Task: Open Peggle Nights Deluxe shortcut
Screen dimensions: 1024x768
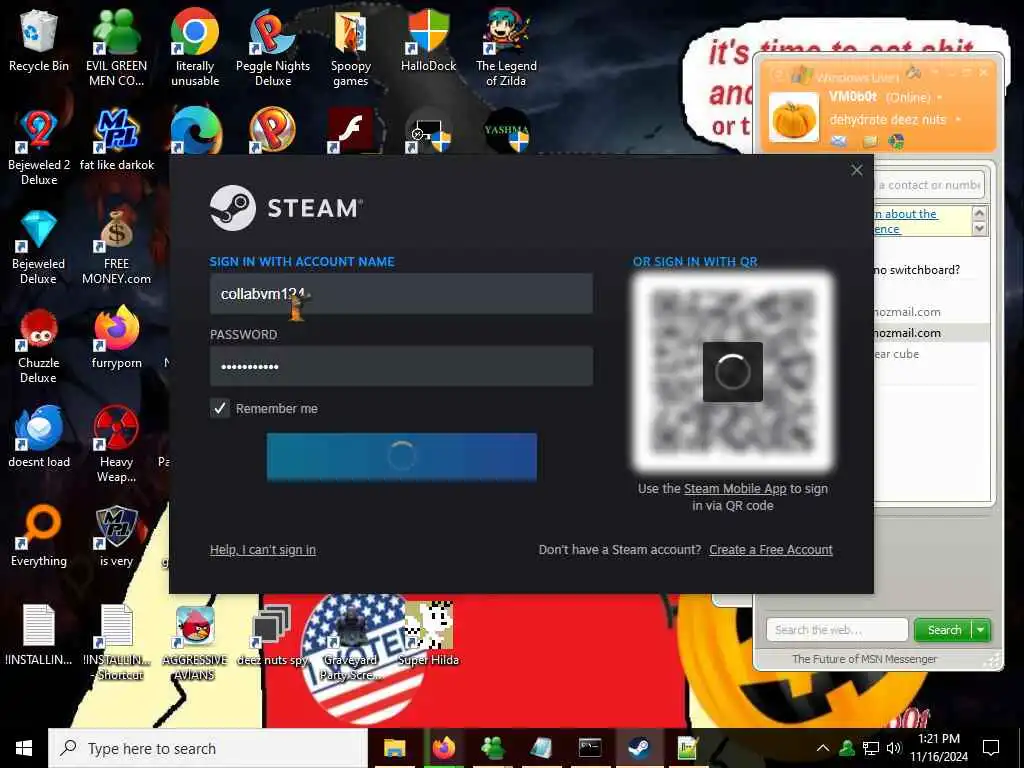Action: click(273, 47)
